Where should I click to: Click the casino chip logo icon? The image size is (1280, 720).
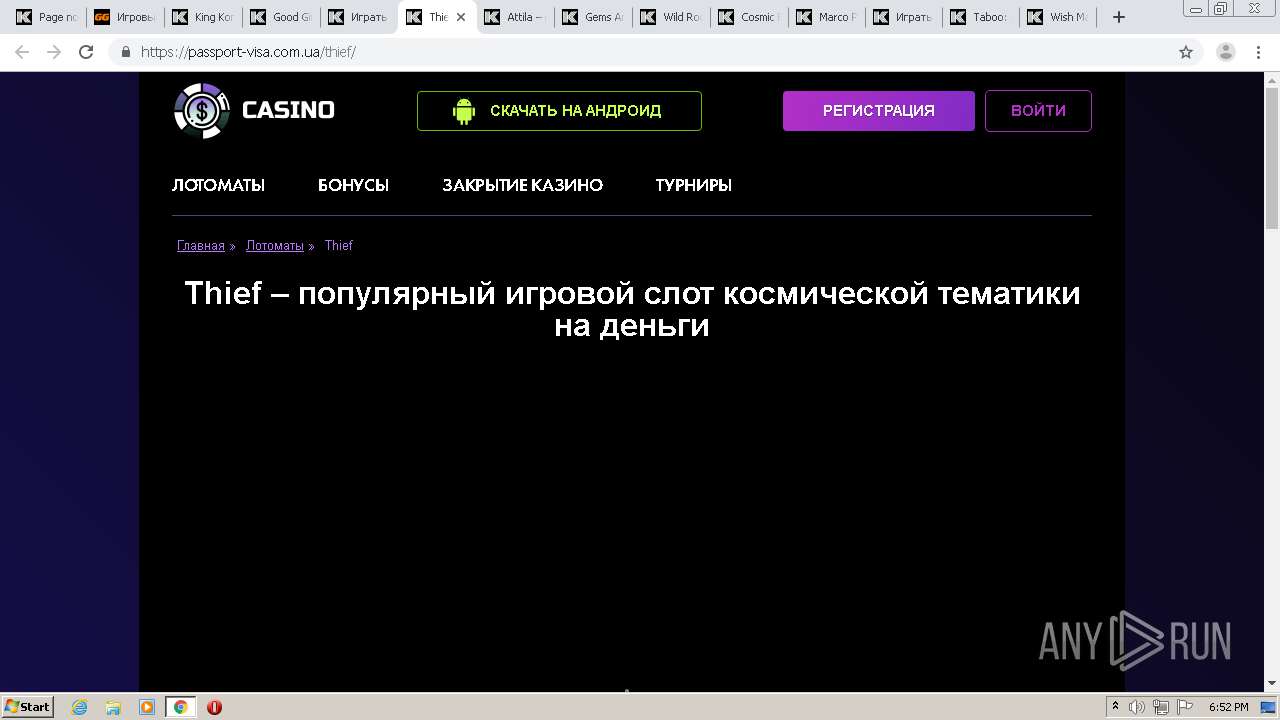(x=202, y=110)
